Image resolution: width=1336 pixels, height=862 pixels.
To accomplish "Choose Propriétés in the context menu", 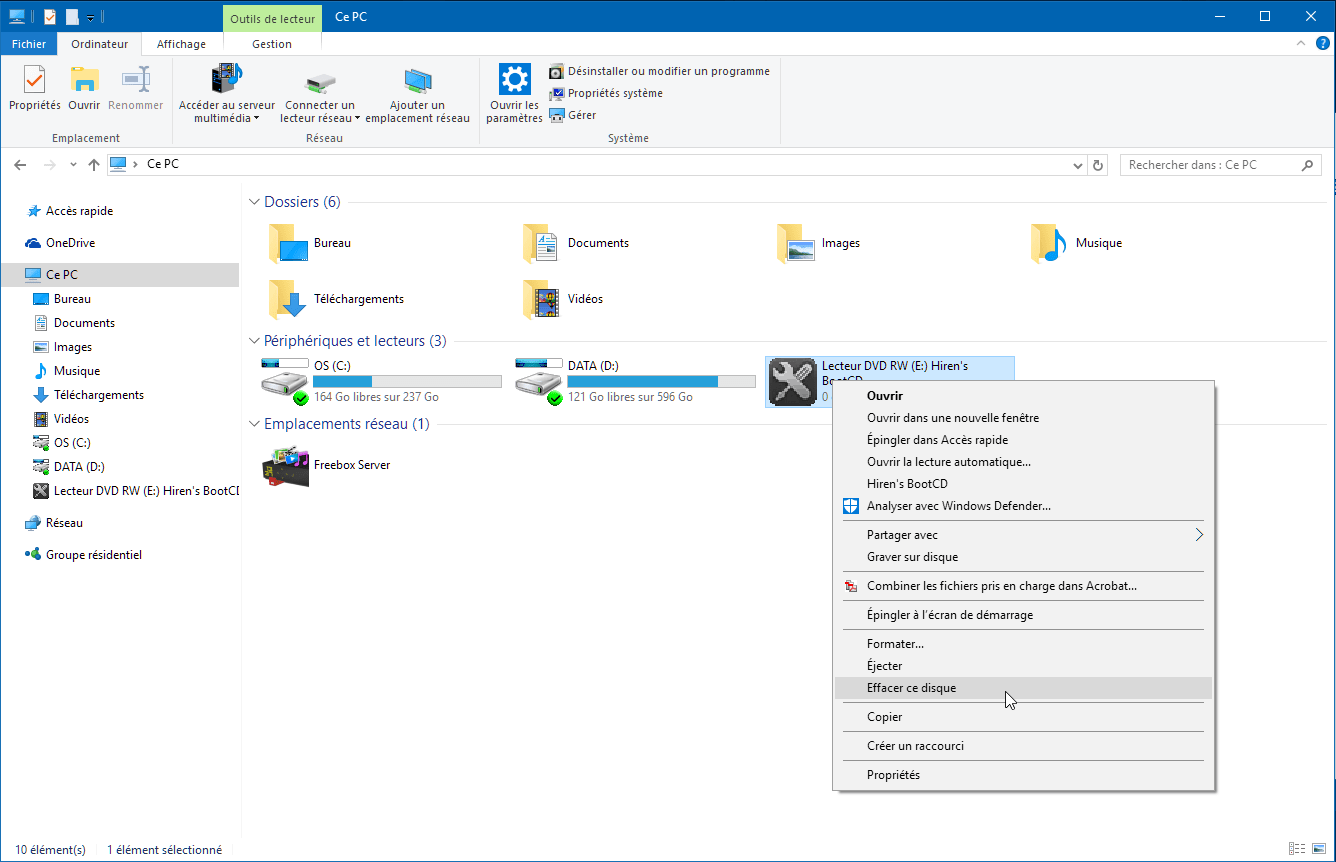I will pos(1023,775).
